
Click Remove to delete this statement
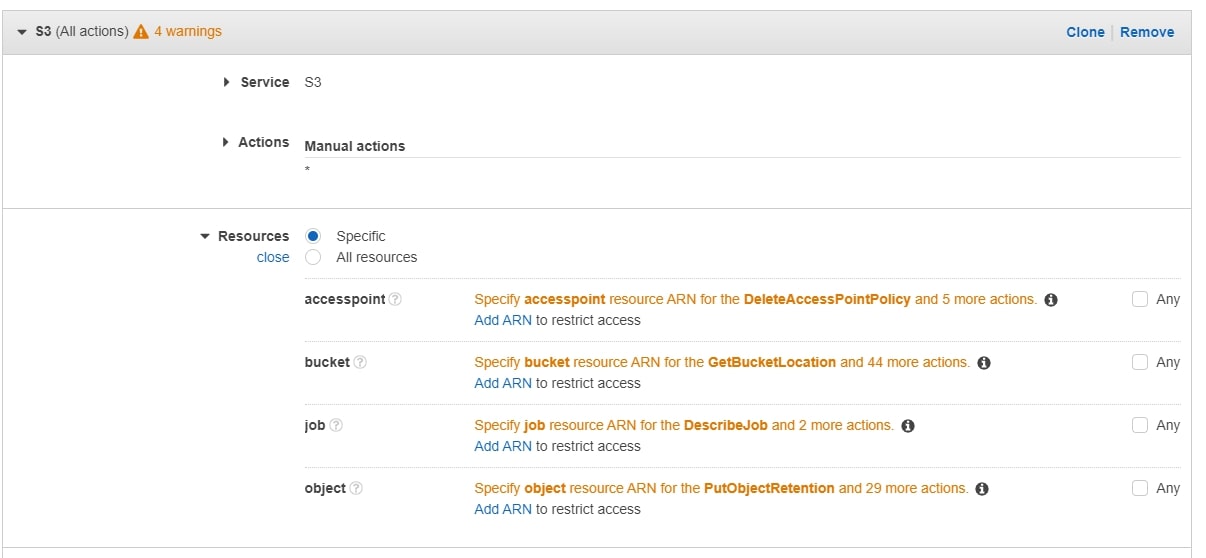point(1147,32)
